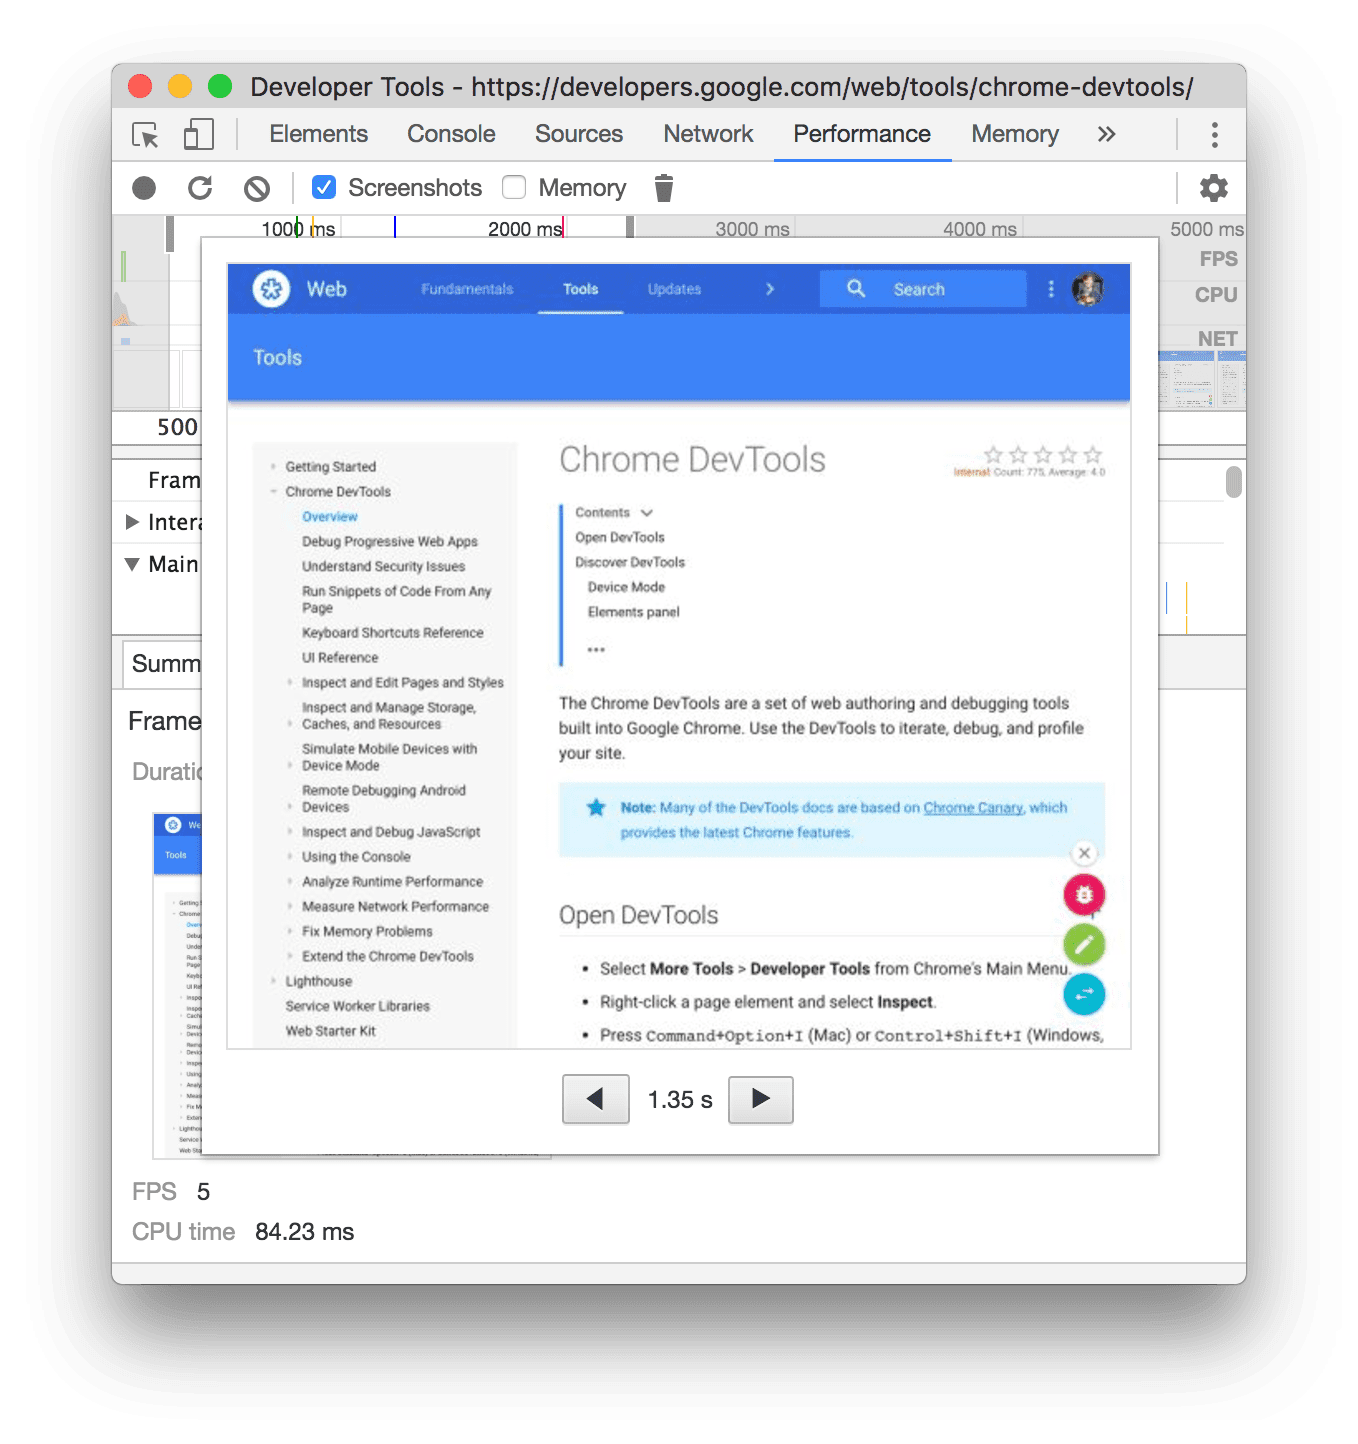Click the blue swap arrows floating button
1358x1444 pixels.
coord(1084,994)
